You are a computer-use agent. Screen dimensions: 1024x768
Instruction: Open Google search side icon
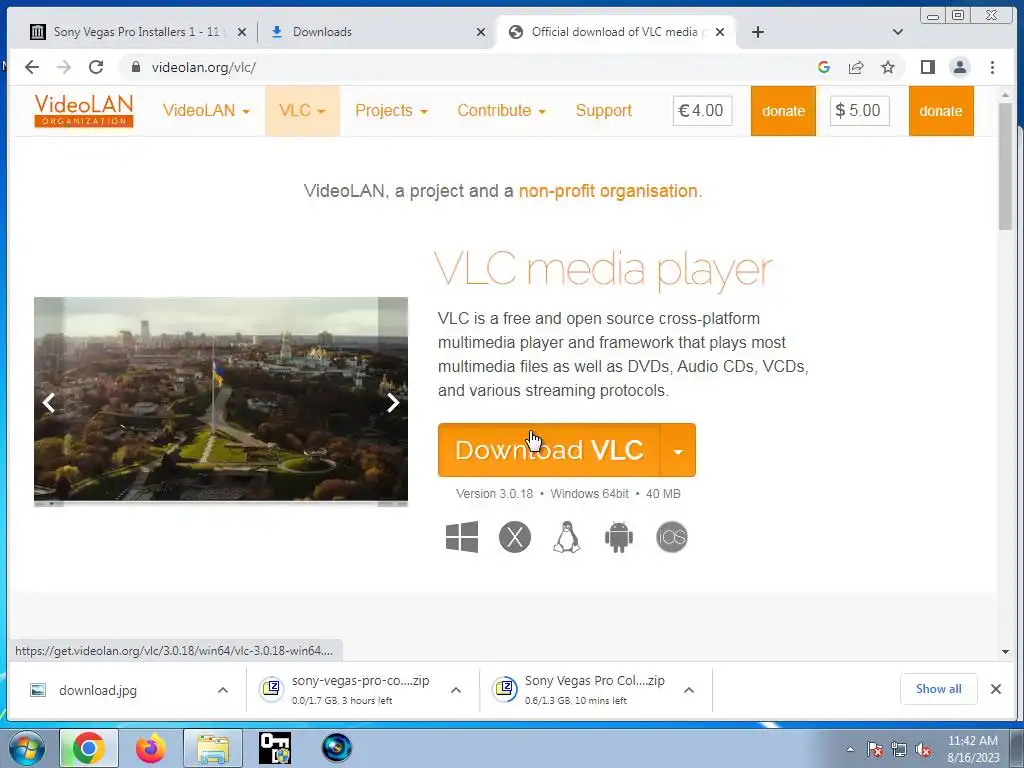pos(824,67)
